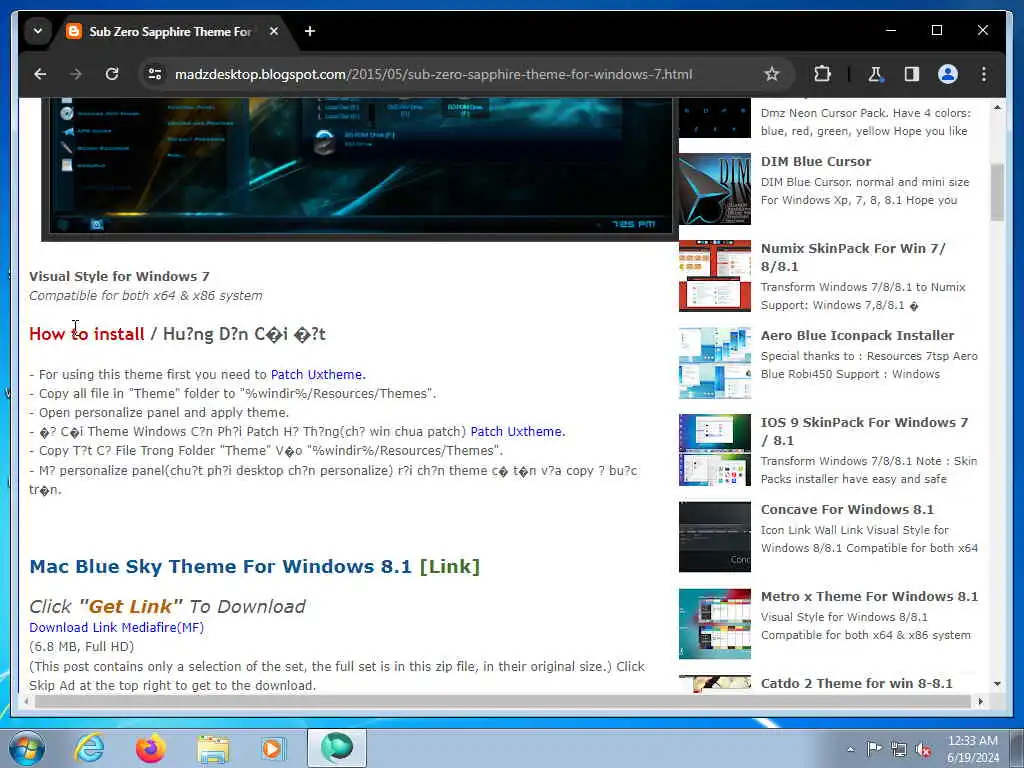The image size is (1024, 768).
Task: Open a new tab with plus button
Action: 310,31
